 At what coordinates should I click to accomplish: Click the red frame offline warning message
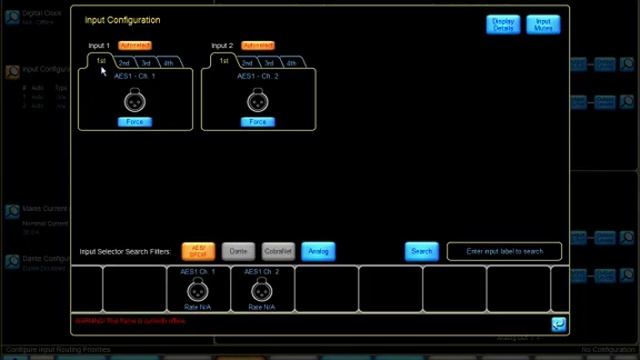[130, 321]
